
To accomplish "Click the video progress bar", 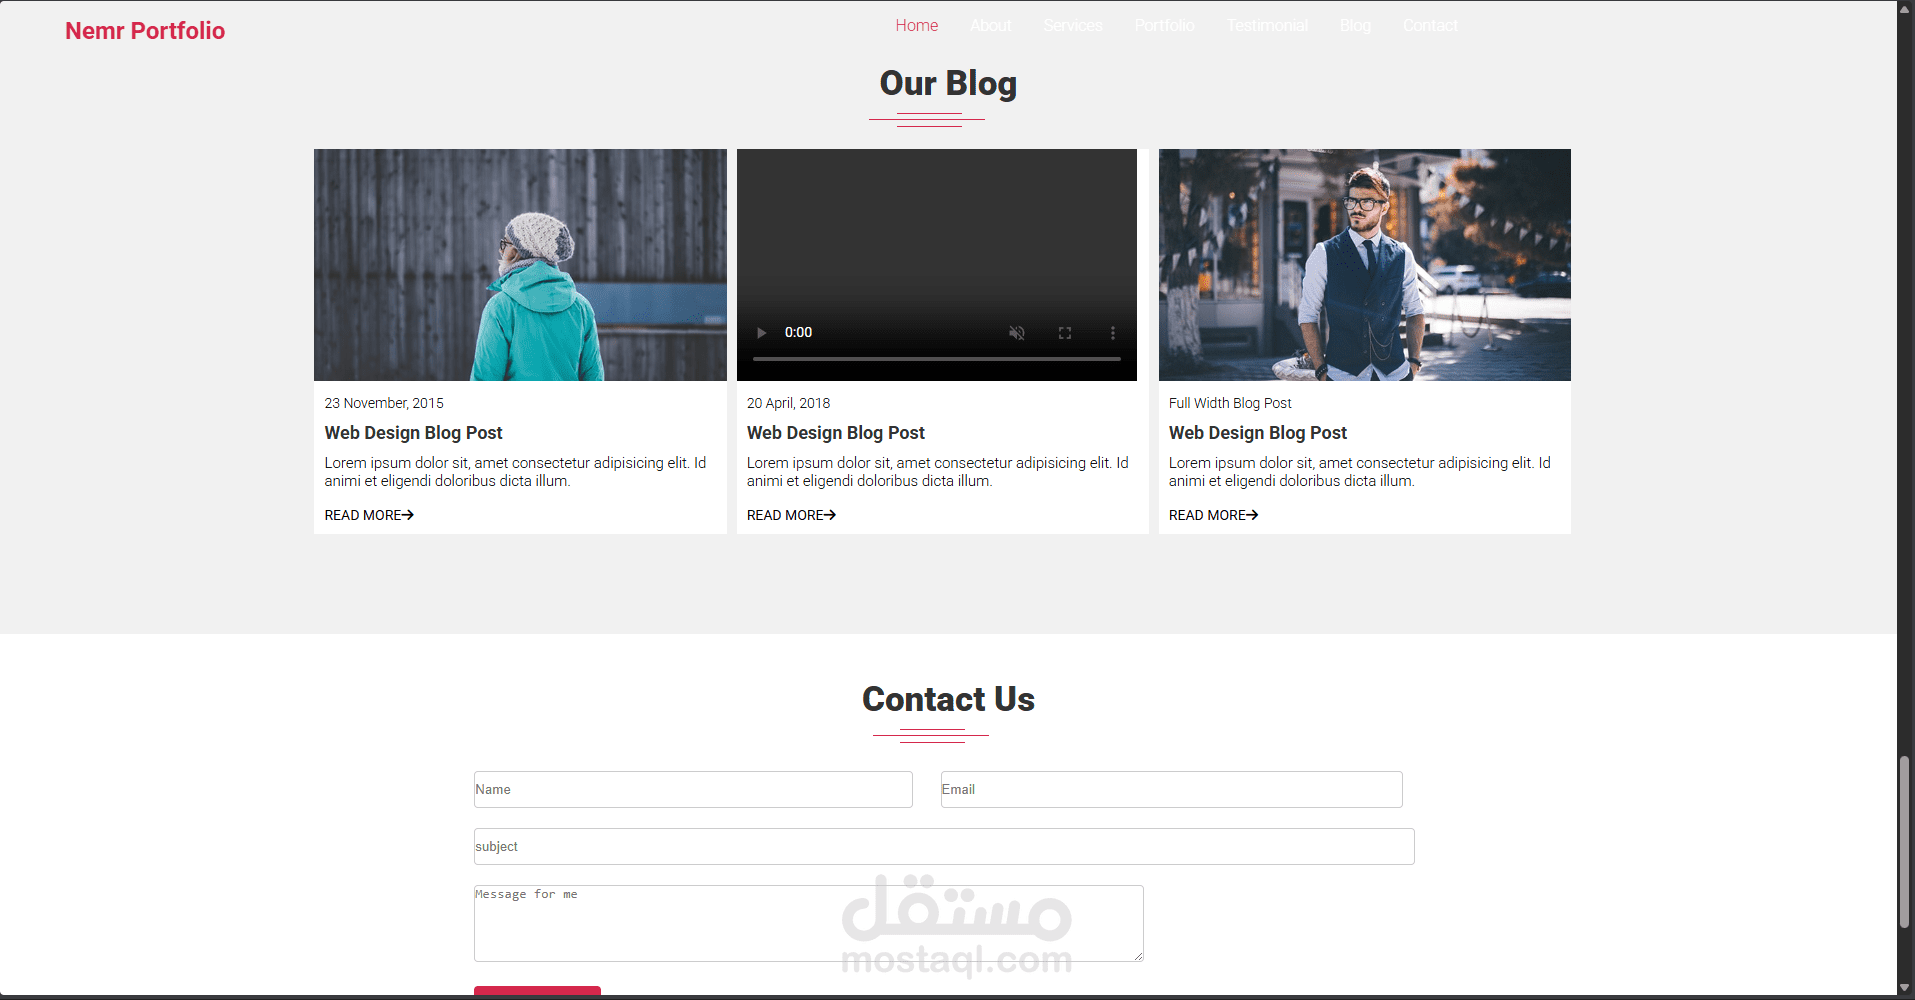I will 937,358.
